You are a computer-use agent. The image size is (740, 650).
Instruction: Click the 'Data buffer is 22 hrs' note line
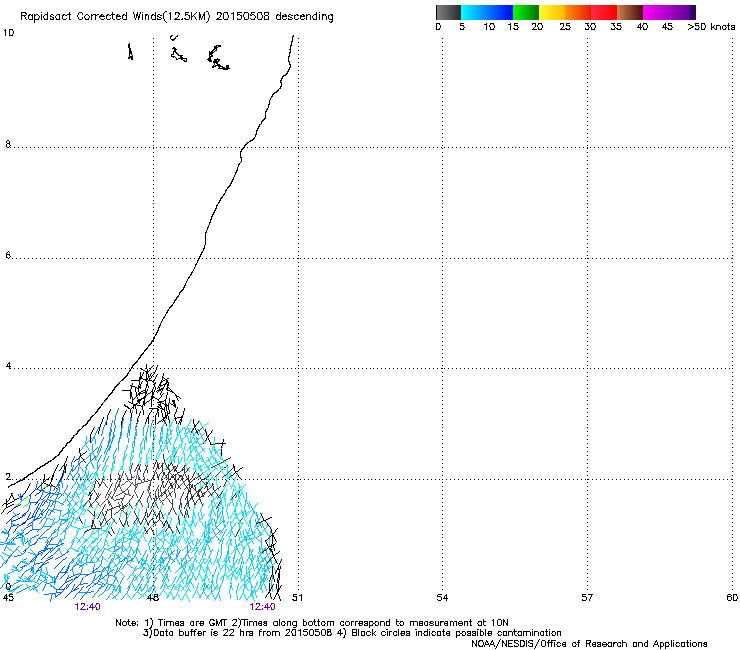tap(352, 633)
